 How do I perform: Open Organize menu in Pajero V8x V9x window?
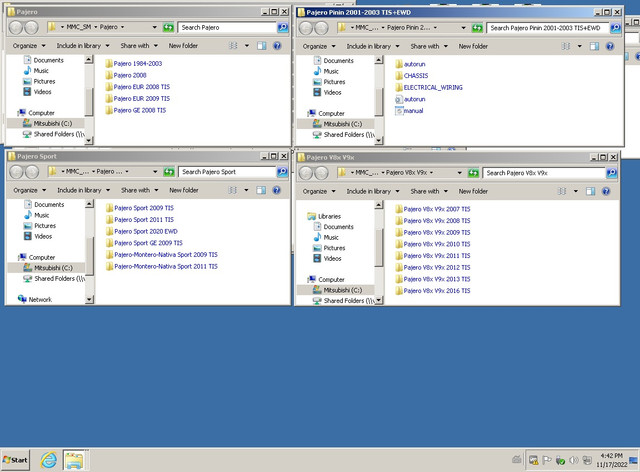click(x=319, y=191)
